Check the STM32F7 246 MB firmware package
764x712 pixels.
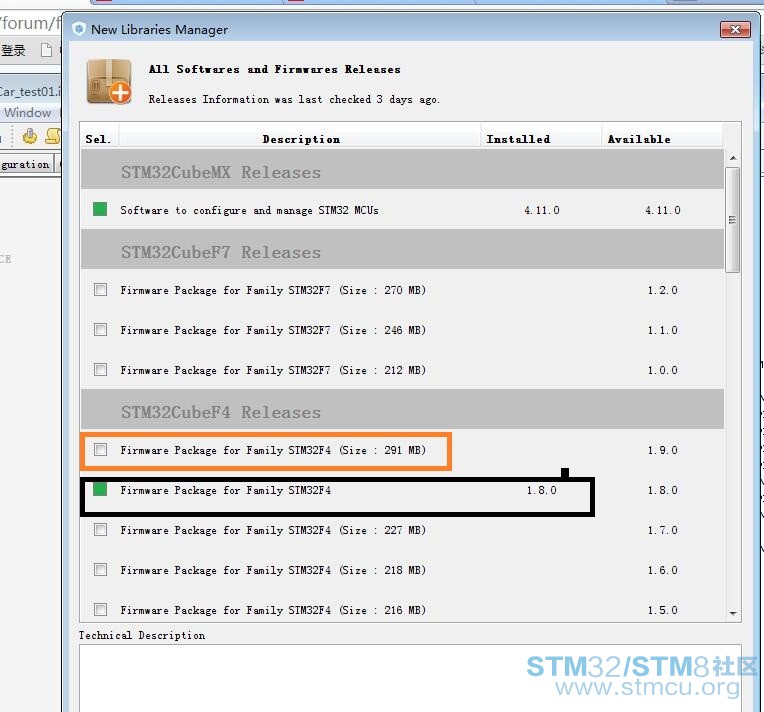[x=100, y=329]
